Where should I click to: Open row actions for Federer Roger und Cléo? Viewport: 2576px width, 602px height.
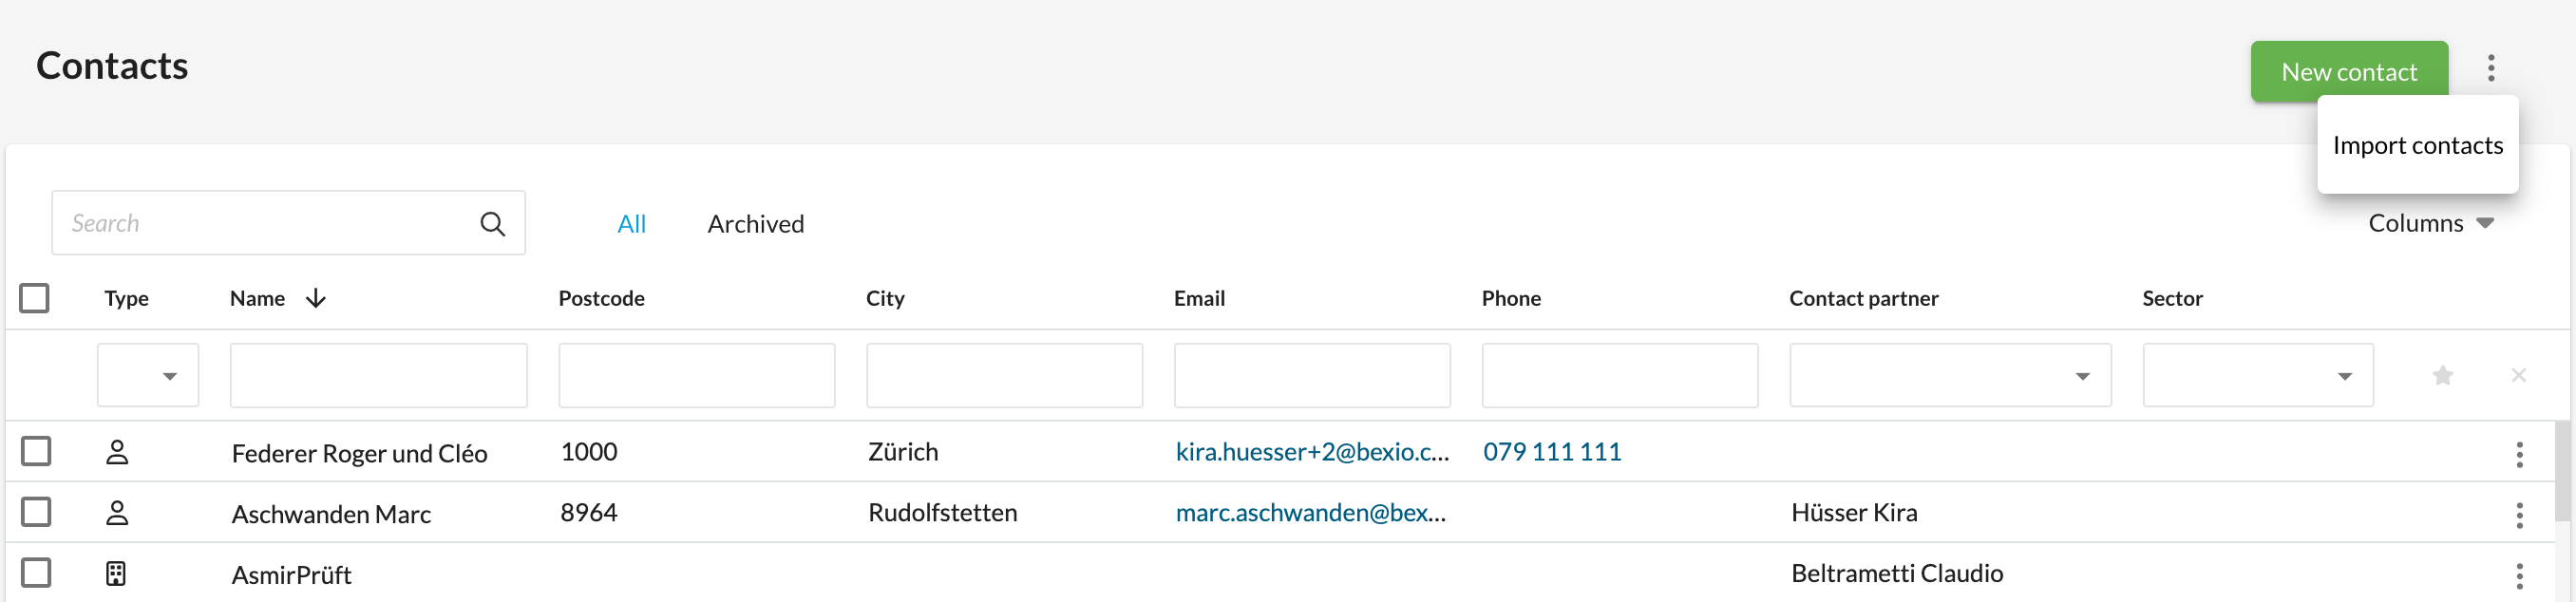pos(2519,454)
